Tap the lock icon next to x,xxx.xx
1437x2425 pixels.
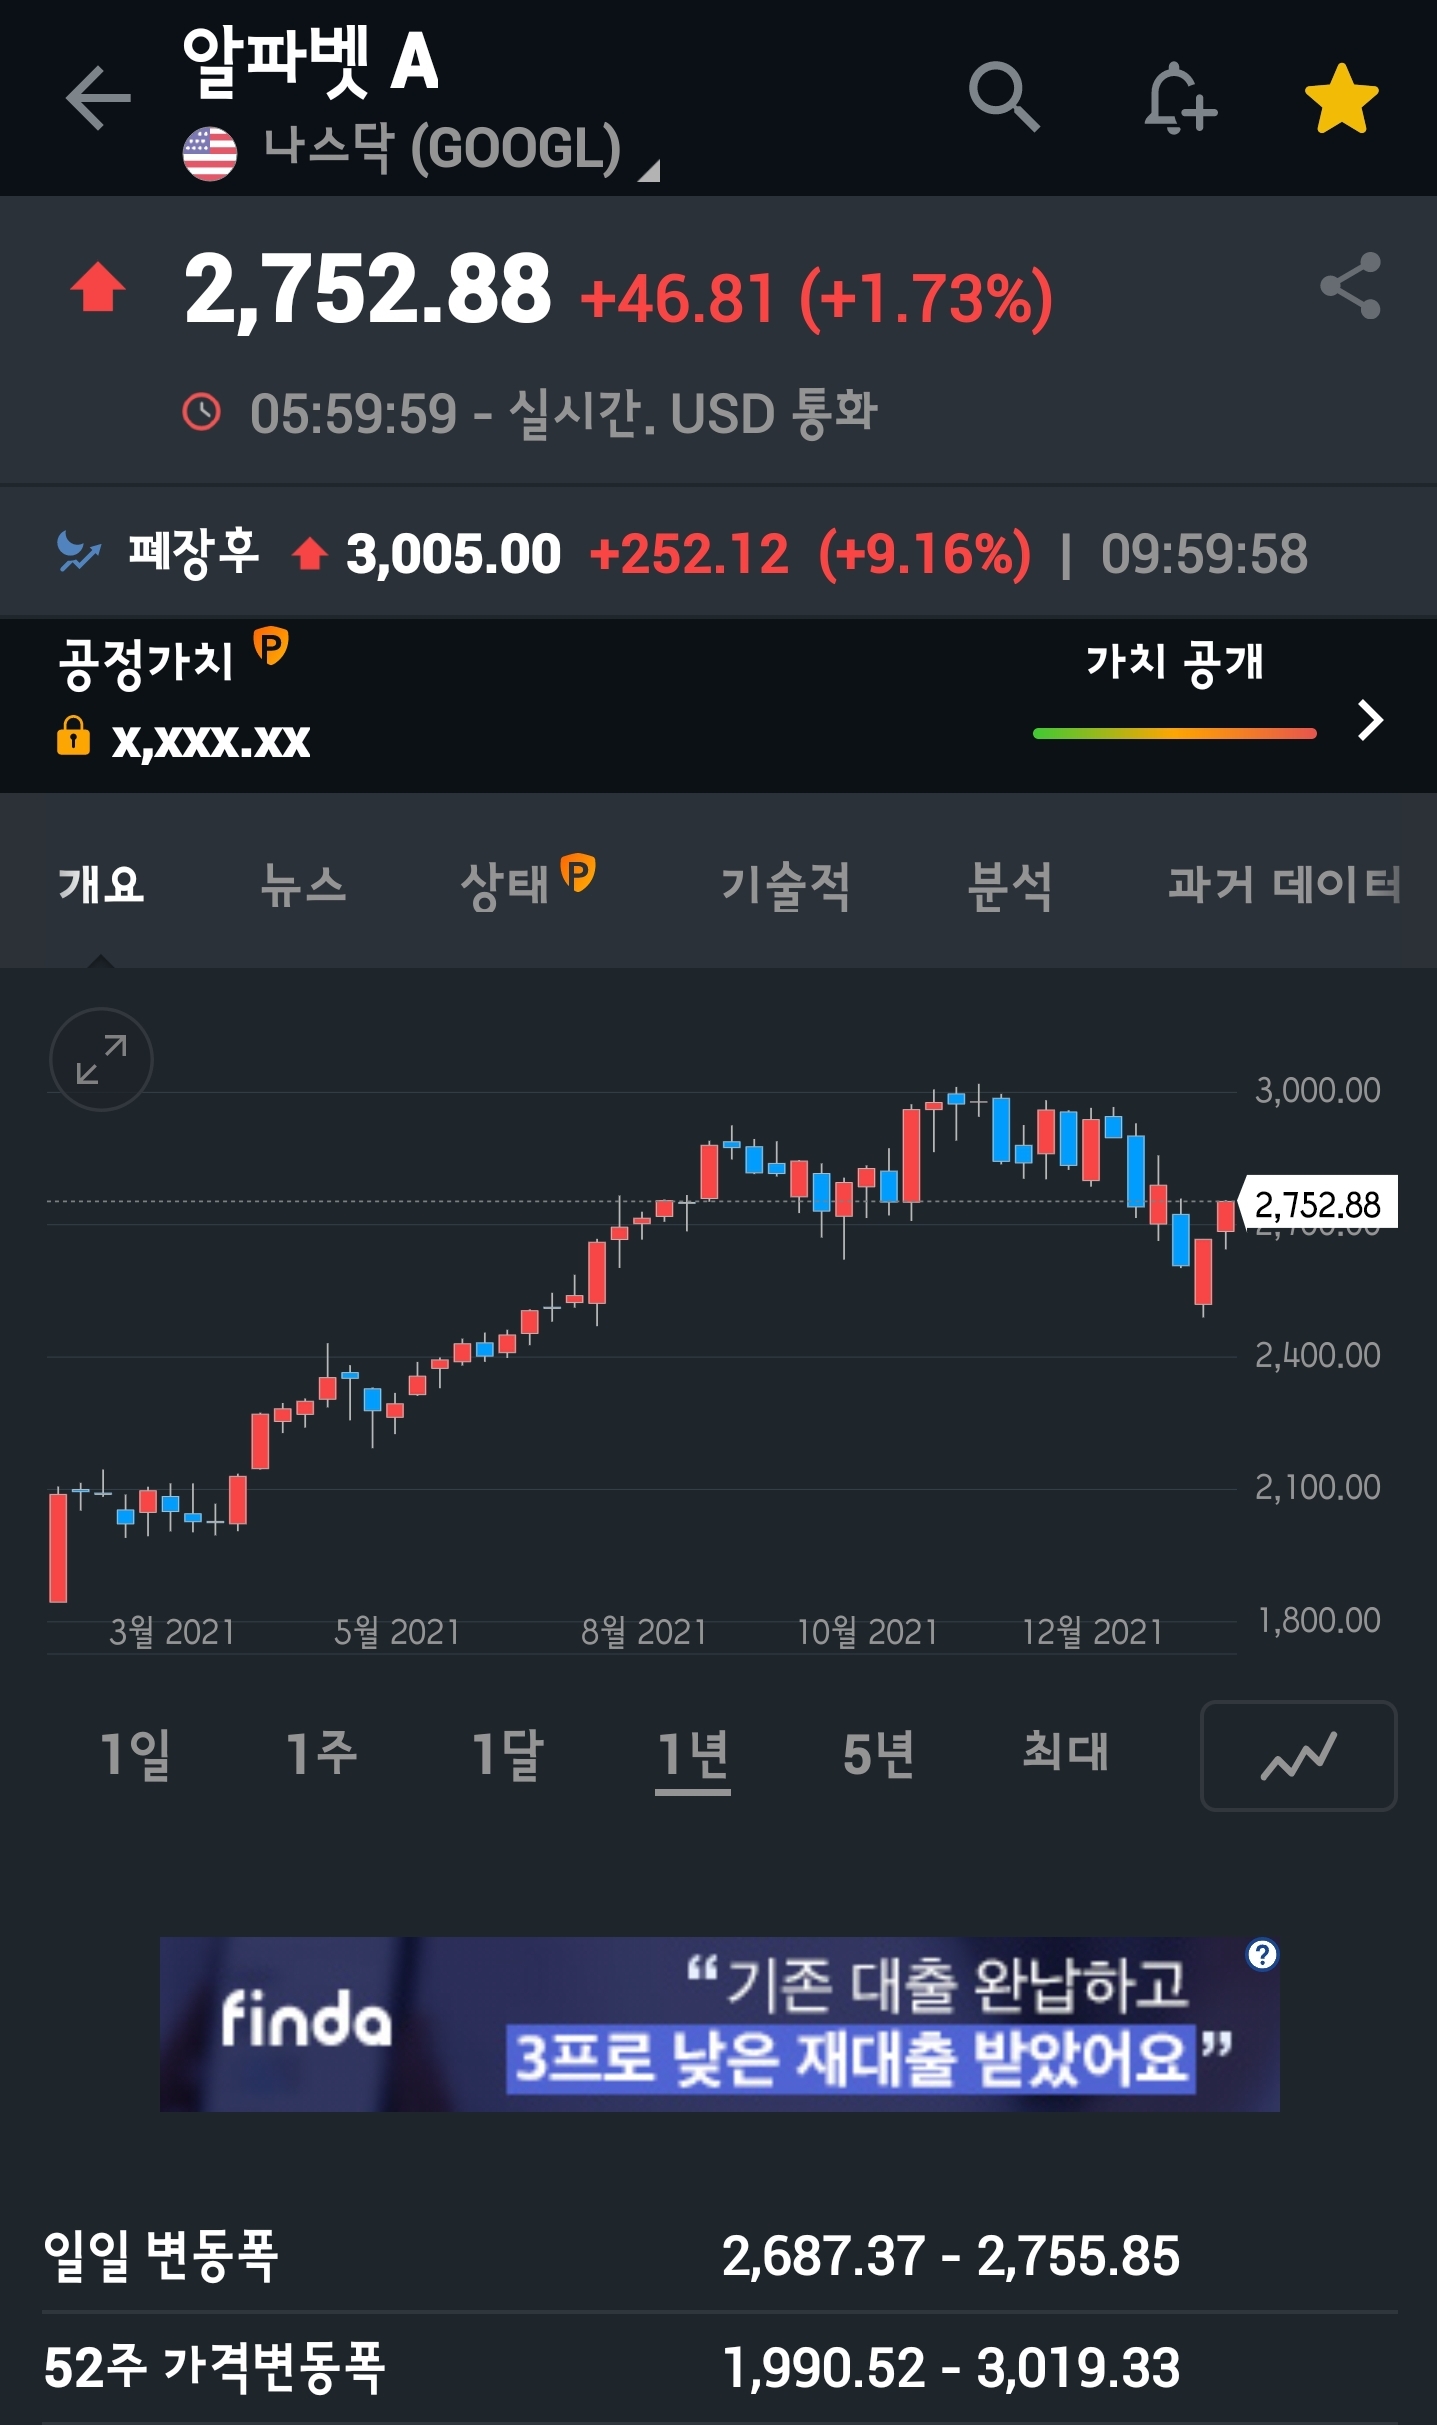click(x=73, y=735)
